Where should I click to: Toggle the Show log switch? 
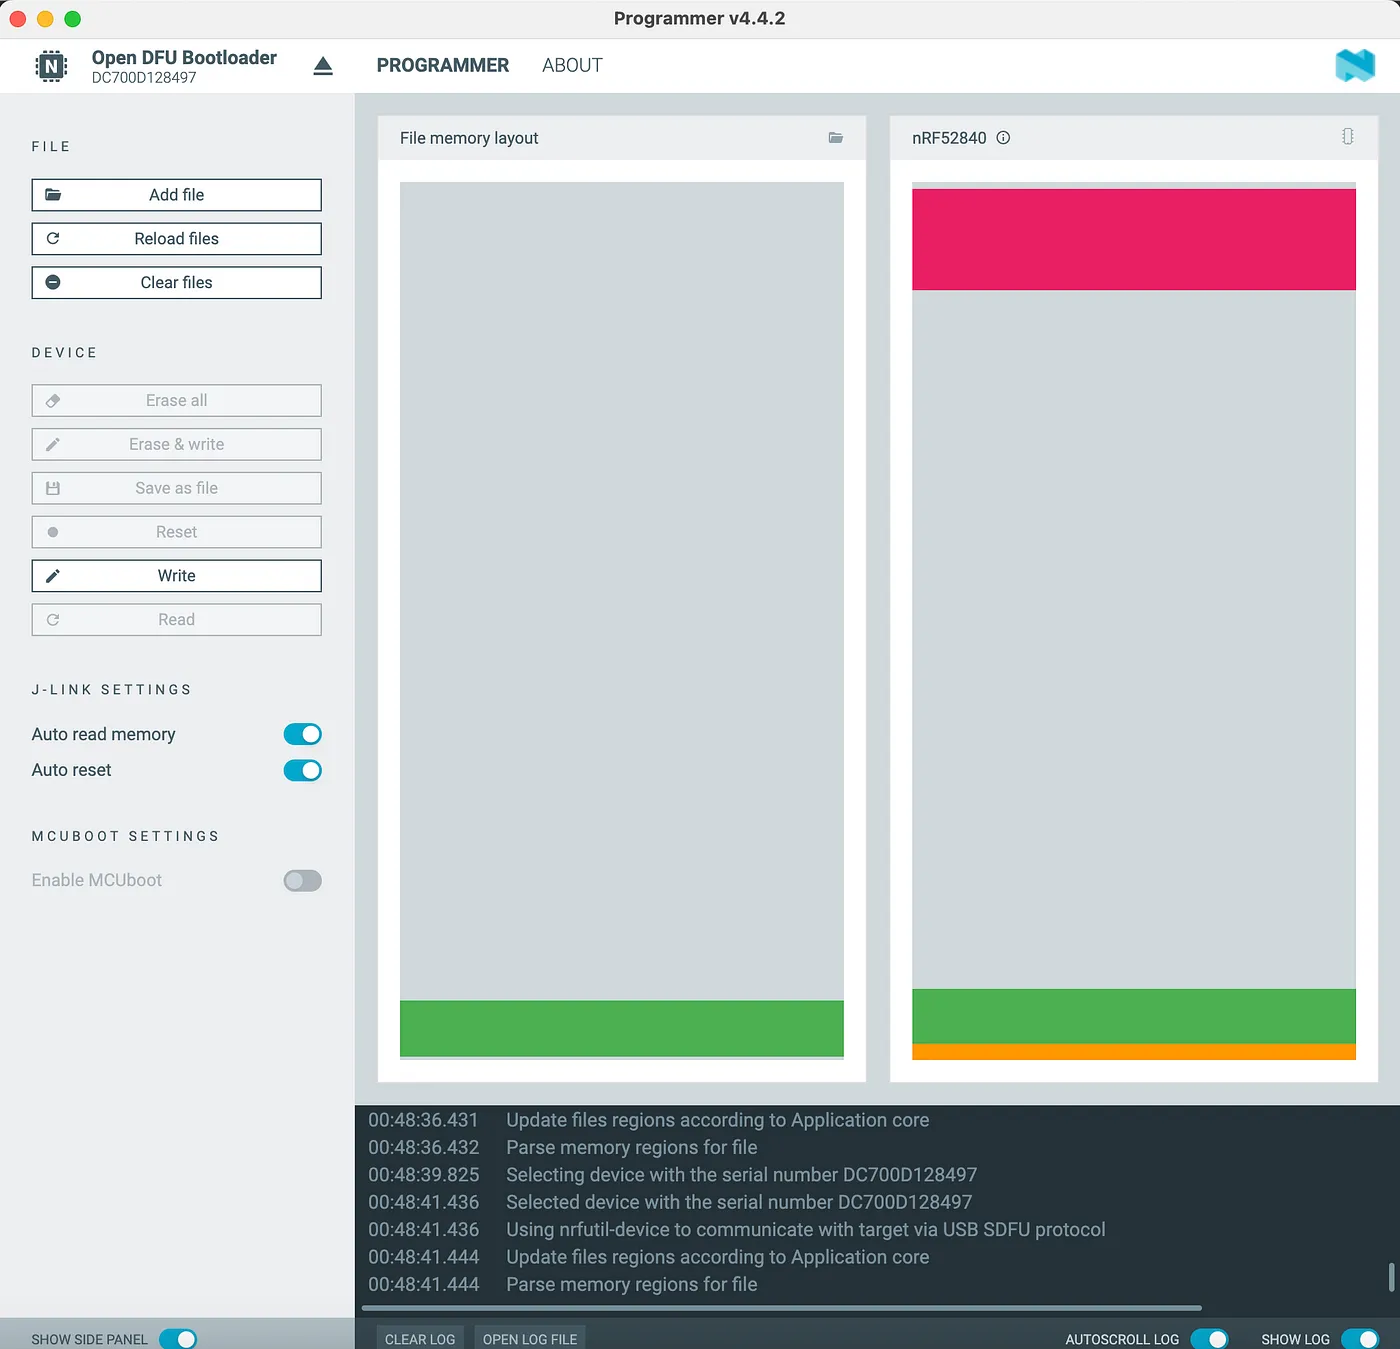click(x=1360, y=1339)
